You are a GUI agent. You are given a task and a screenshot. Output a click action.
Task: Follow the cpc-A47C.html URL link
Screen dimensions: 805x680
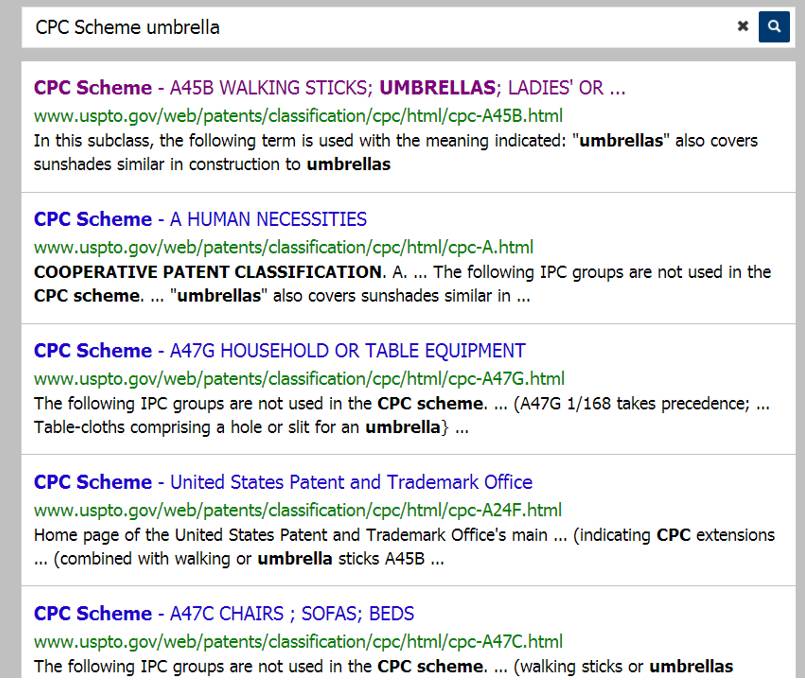click(298, 642)
